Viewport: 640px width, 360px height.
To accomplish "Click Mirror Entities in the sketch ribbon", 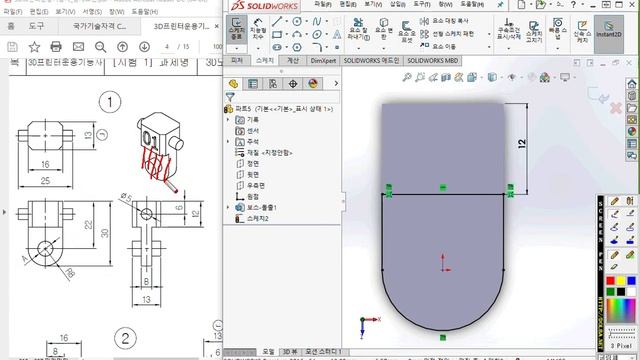I will coord(445,21).
